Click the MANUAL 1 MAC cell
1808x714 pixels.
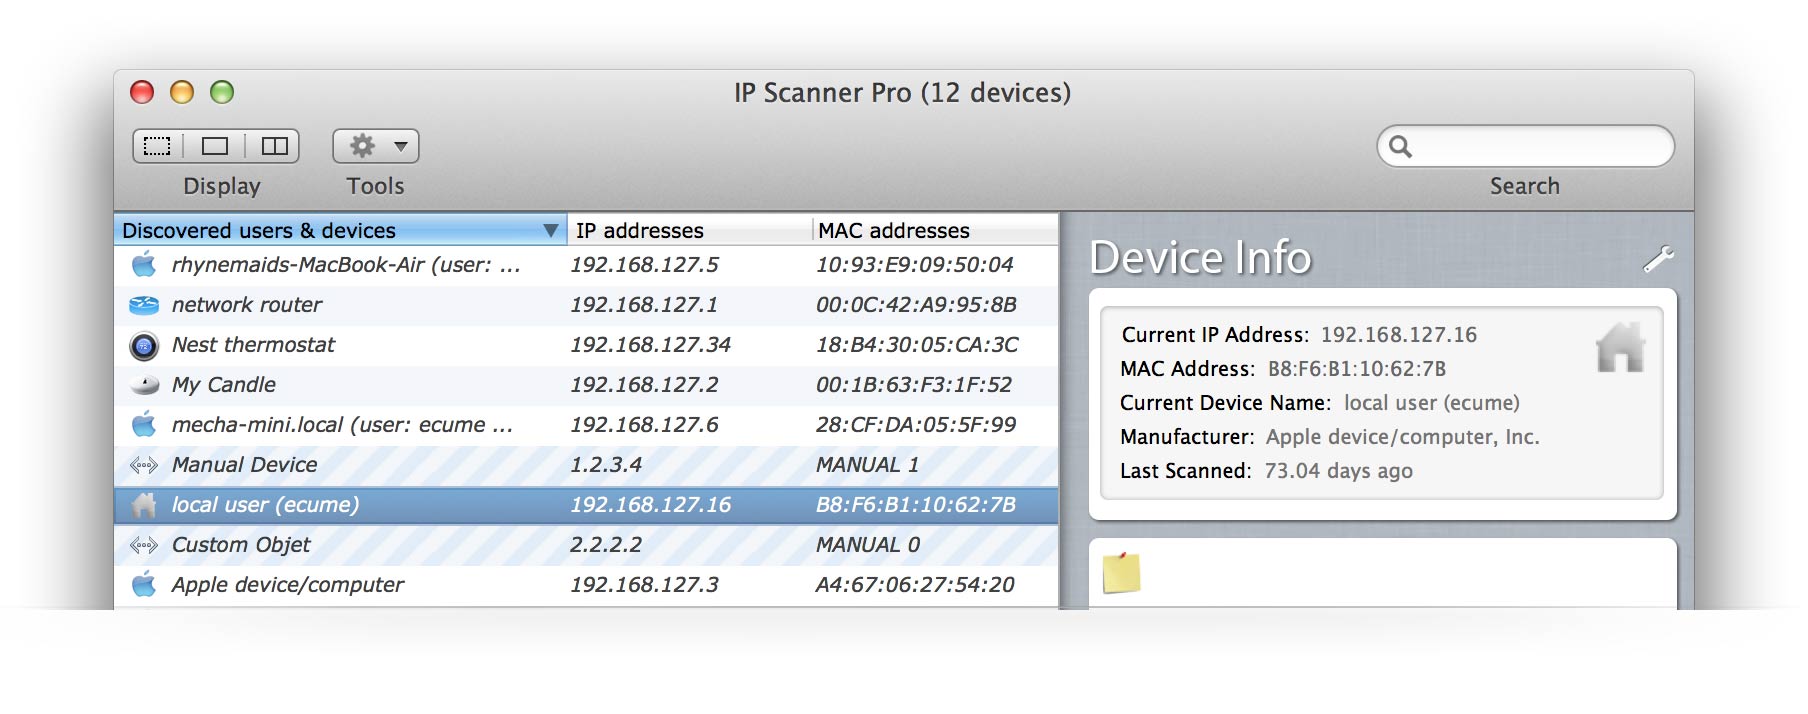(867, 465)
